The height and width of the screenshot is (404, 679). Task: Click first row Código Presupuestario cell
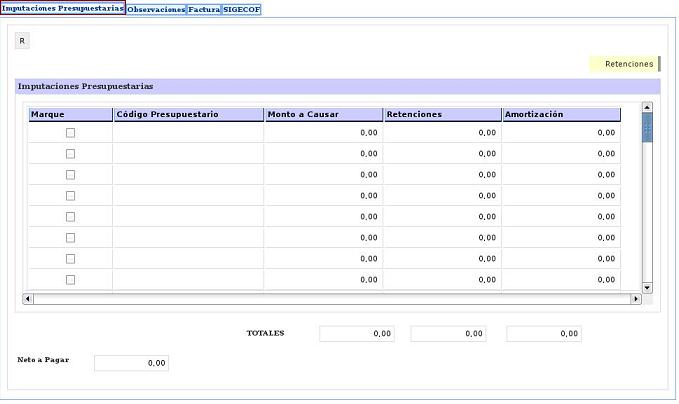pyautogui.click(x=188, y=132)
